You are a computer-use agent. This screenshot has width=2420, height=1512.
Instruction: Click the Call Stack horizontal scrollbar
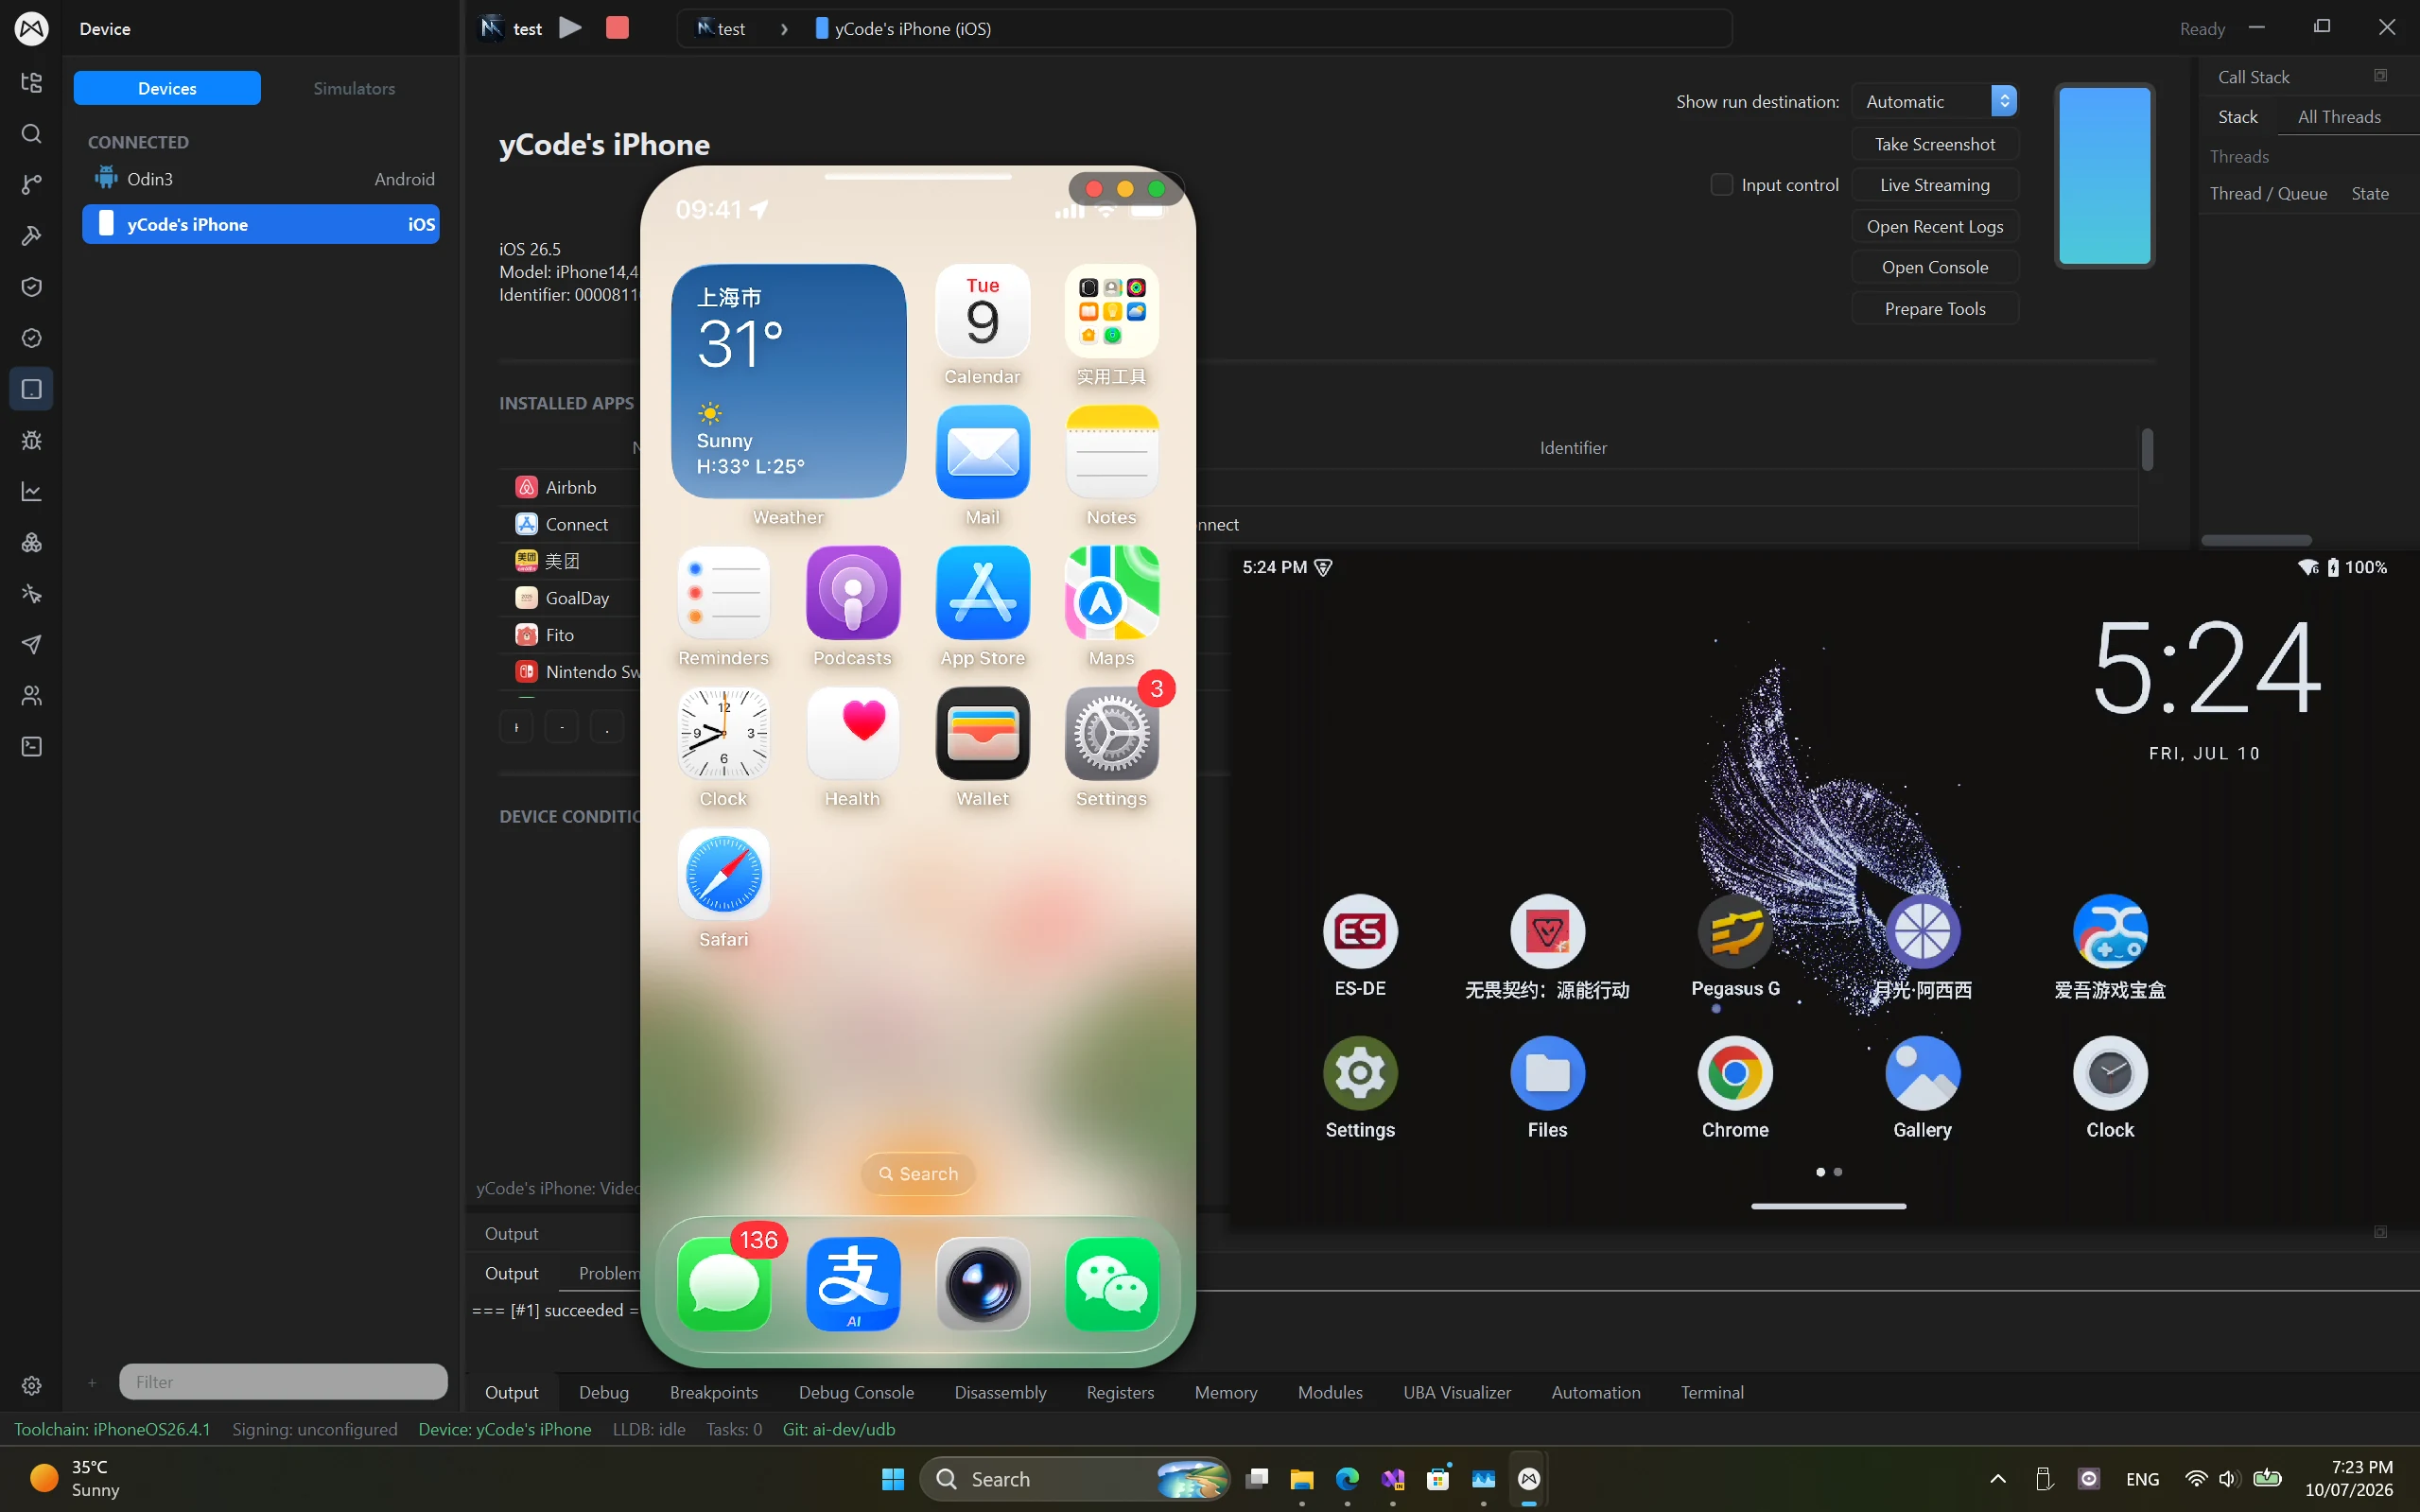click(x=2256, y=540)
